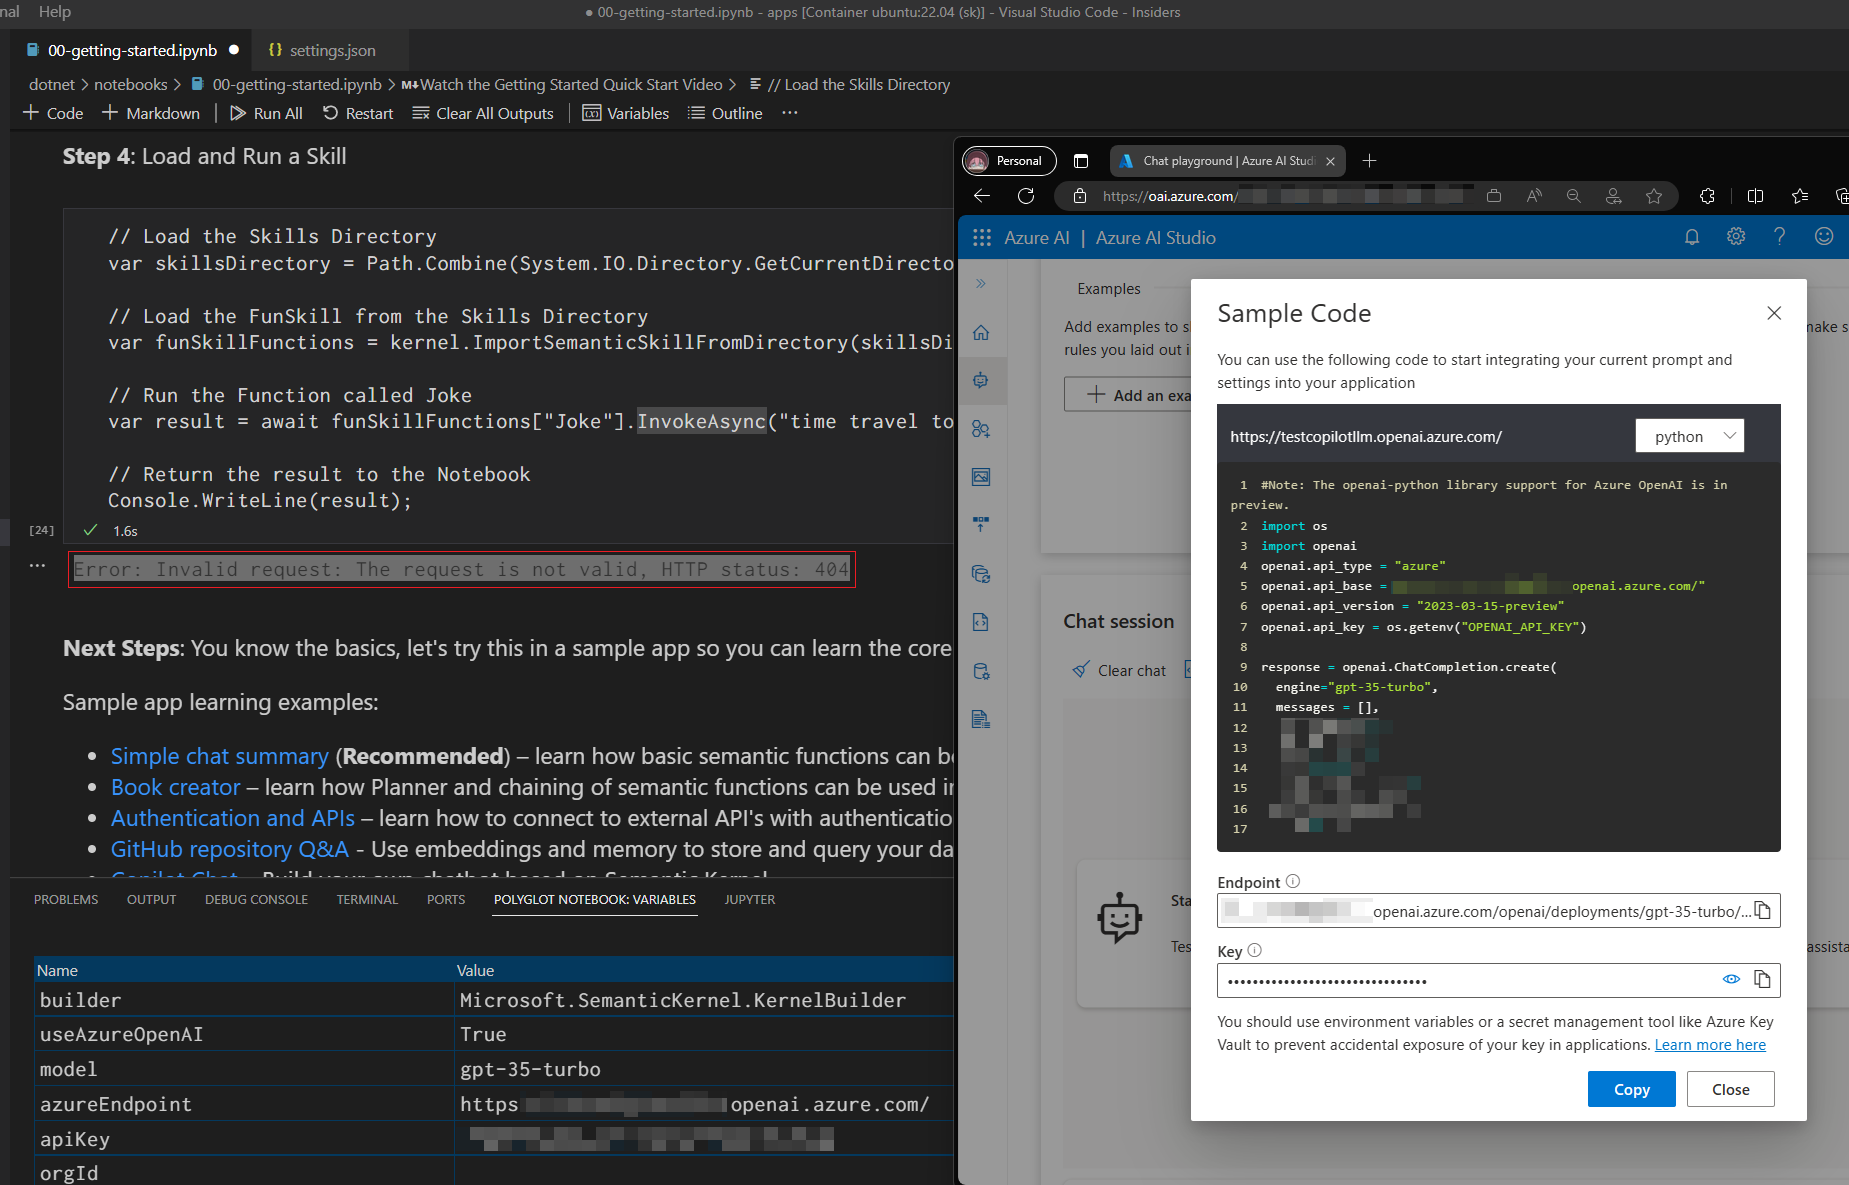Open the Simple chat summary link
This screenshot has height=1185, width=1849.
219,756
